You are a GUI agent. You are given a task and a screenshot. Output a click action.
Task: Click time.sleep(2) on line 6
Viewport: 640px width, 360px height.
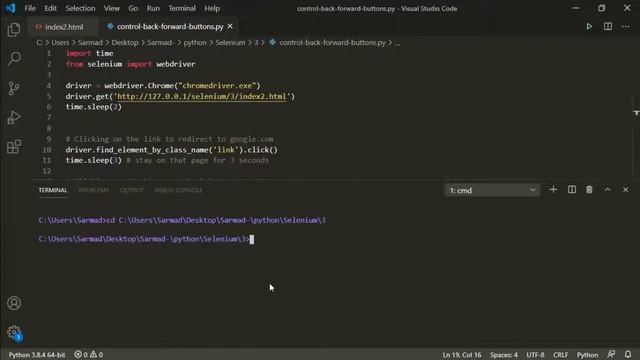click(x=93, y=107)
